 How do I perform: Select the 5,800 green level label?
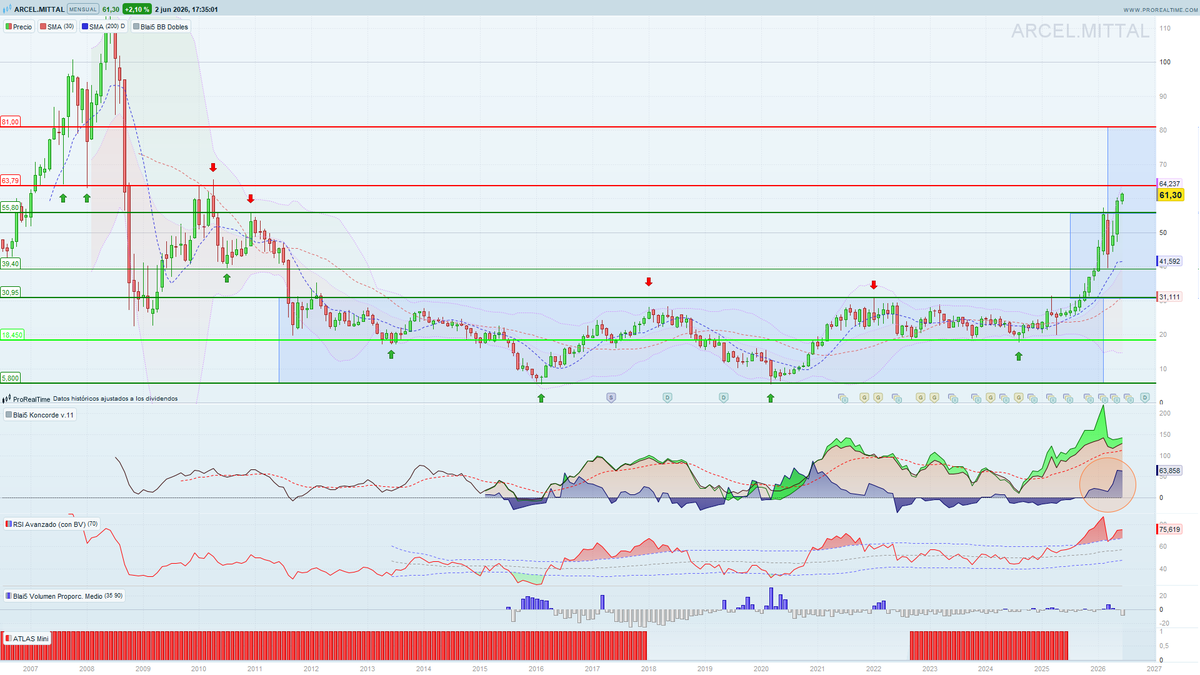point(10,378)
